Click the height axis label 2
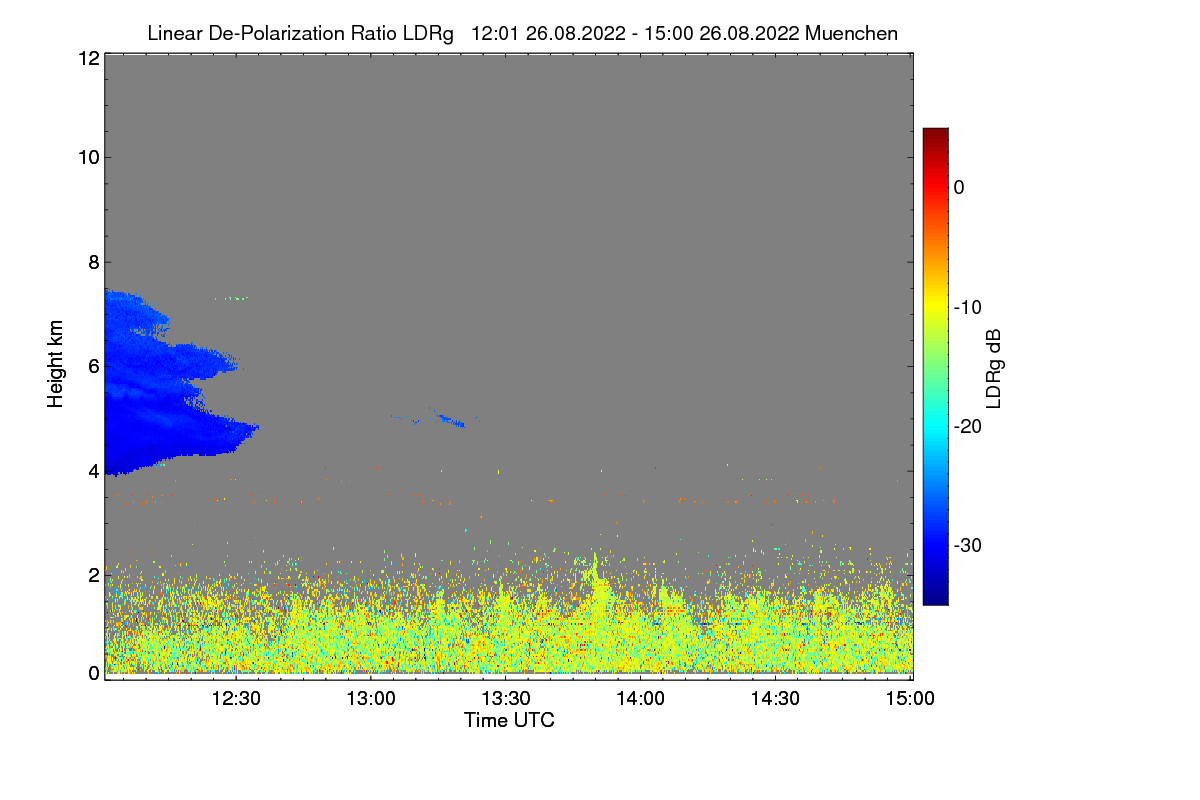This screenshot has width=1200, height=800. [93, 575]
